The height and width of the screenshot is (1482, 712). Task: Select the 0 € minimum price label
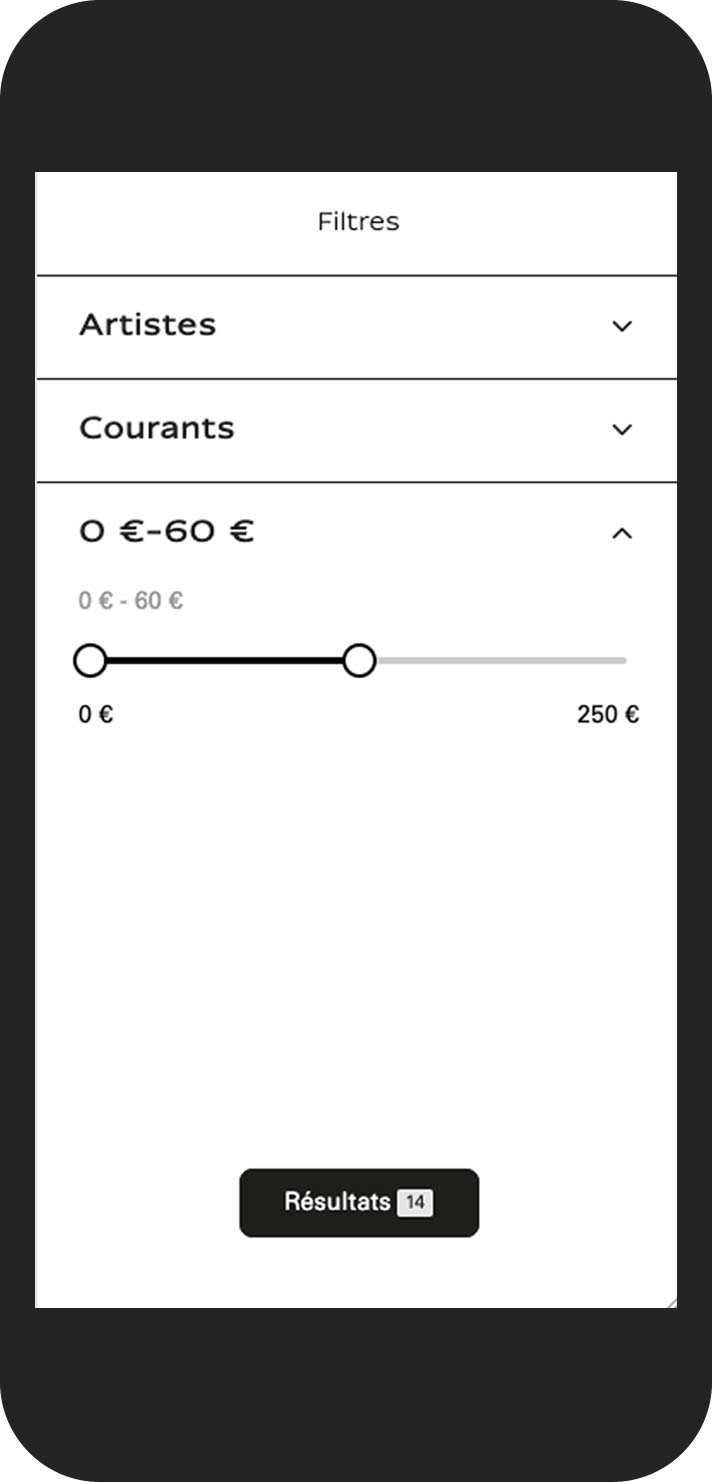(96, 714)
